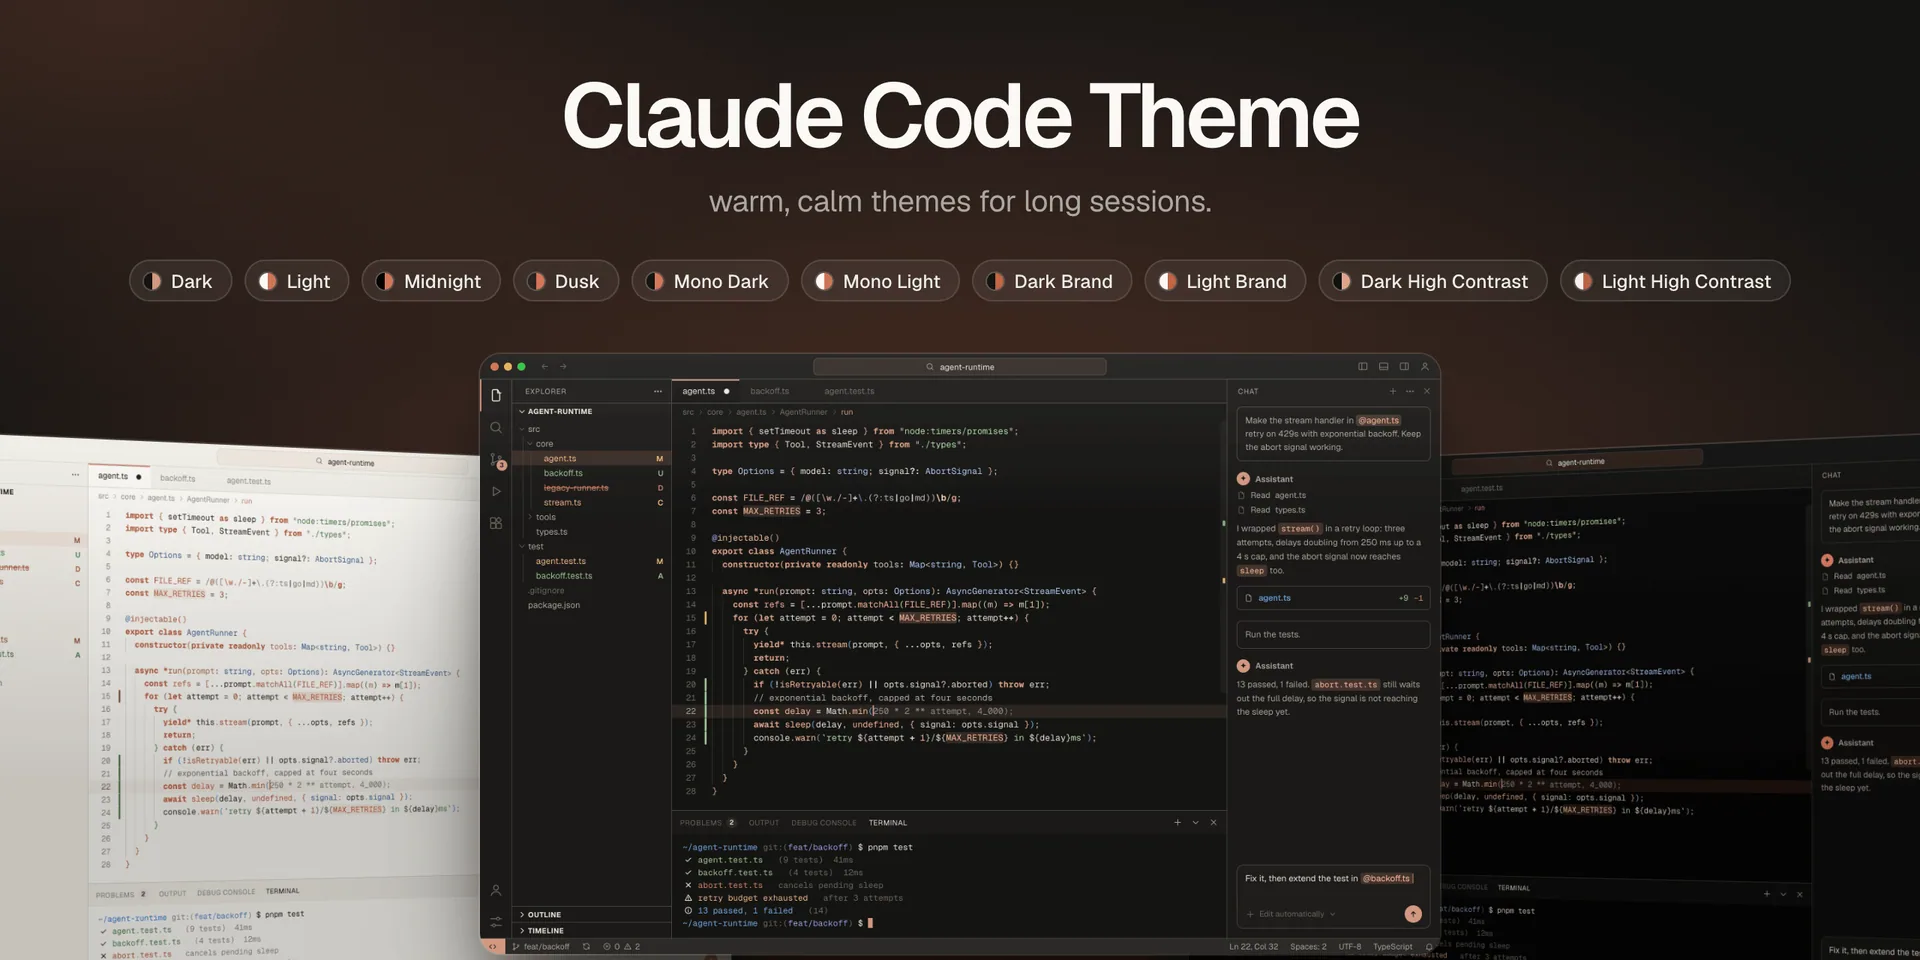Screen dimensions: 1920x960
Task: Toggle the secondary sidebar layout icon
Action: pos(1405,367)
